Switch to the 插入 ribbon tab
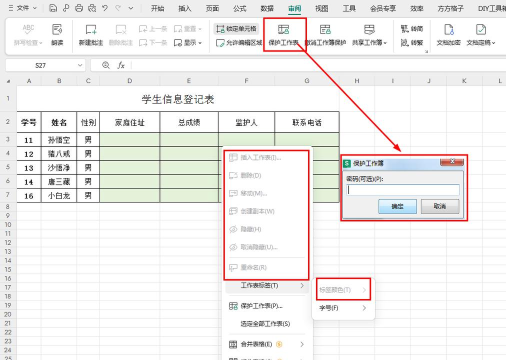 (185, 8)
